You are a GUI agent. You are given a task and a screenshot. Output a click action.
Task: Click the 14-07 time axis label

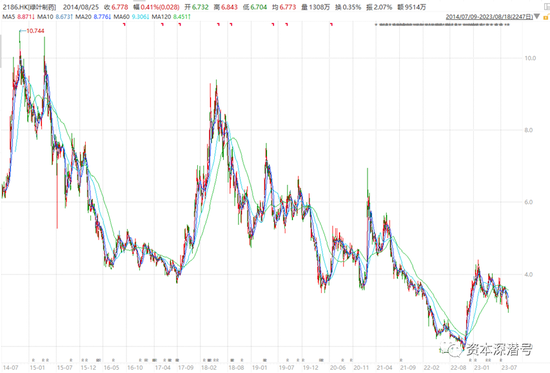10,367
